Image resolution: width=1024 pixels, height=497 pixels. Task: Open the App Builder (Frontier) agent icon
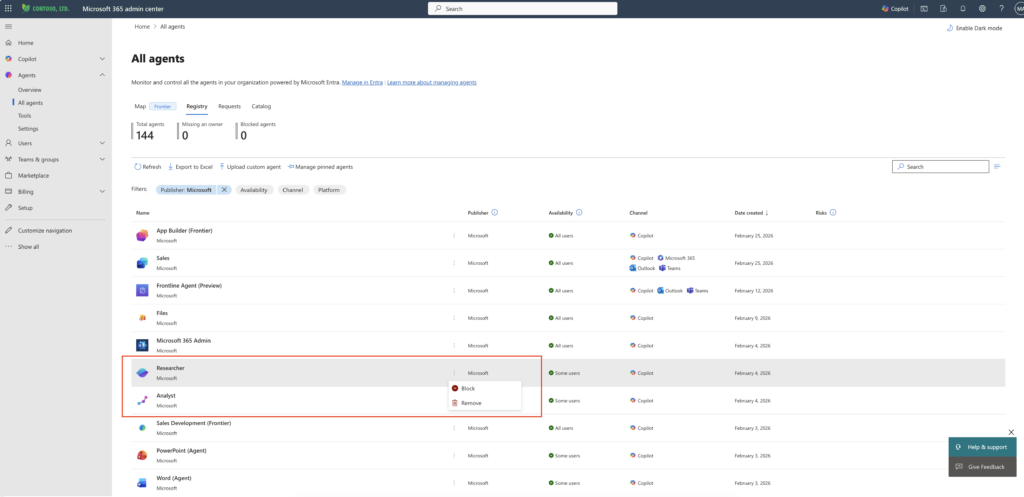[142, 235]
